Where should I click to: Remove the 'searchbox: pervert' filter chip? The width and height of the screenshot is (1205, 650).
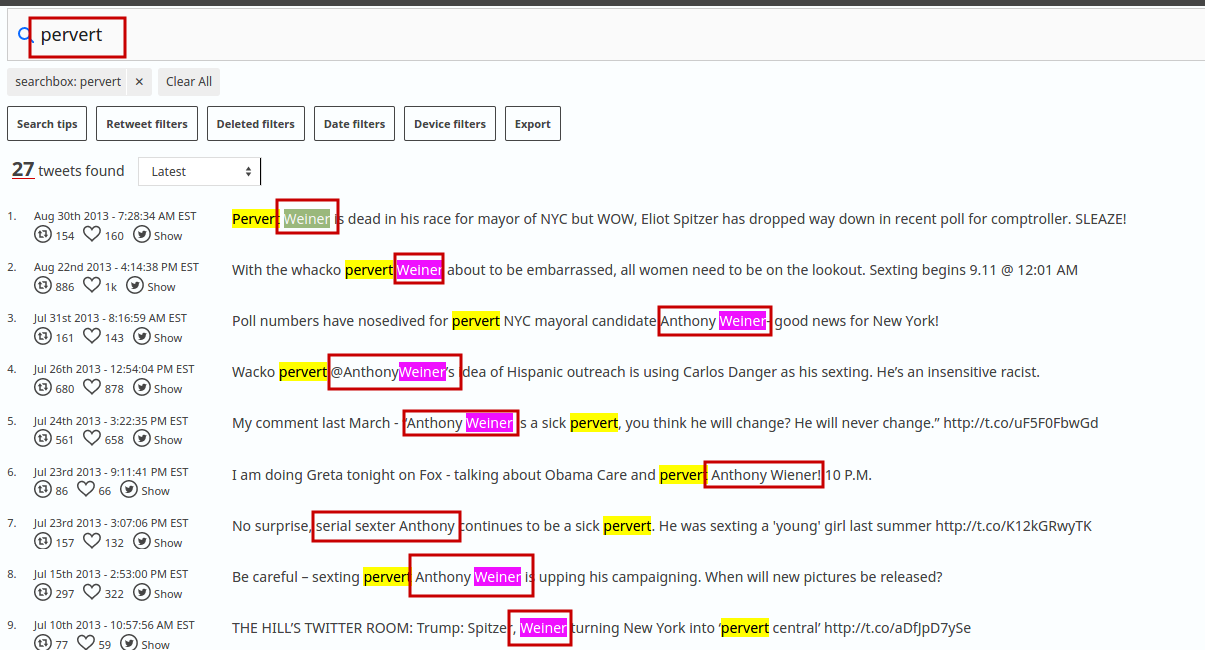pyautogui.click(x=139, y=82)
